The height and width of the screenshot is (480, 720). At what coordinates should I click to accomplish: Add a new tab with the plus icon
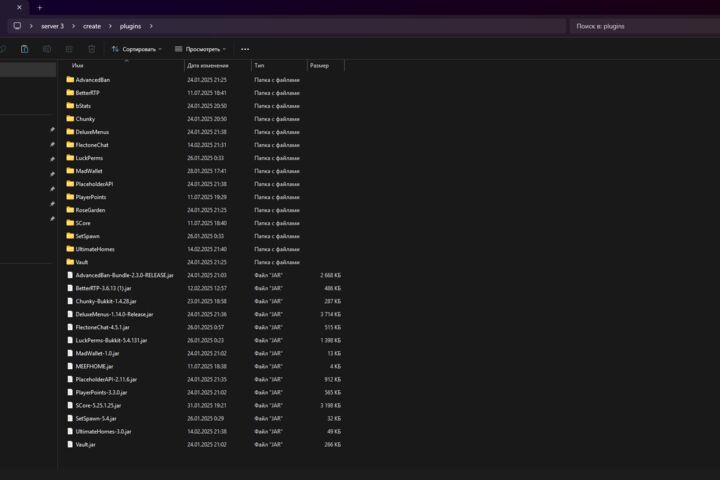39,8
